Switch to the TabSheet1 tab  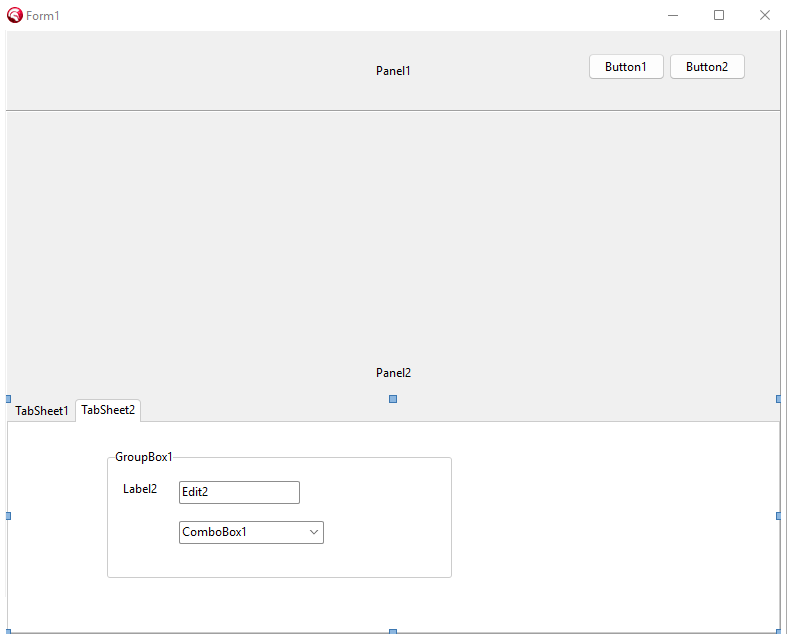42,411
